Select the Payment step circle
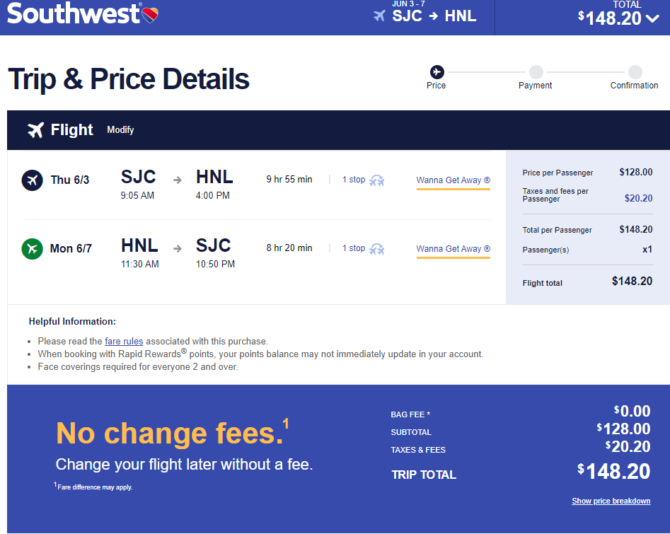 [536, 72]
